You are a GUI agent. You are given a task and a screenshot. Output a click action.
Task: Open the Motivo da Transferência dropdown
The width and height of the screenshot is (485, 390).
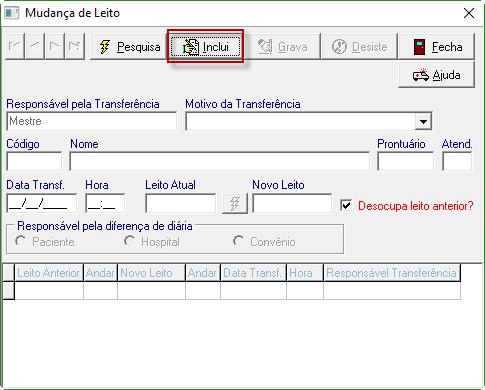[423, 121]
